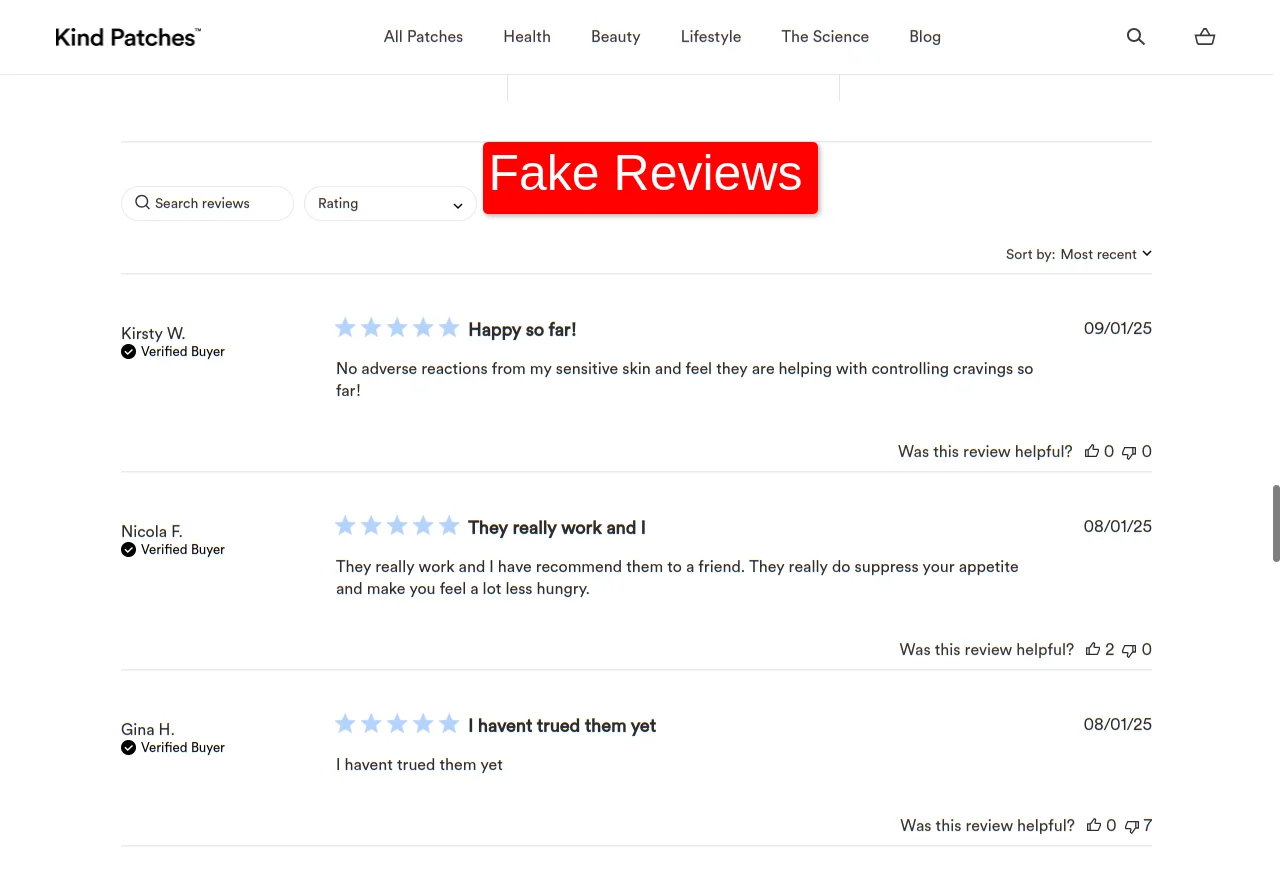Expand the Rating filter dropdown
This screenshot has width=1280, height=878.
[x=390, y=204]
